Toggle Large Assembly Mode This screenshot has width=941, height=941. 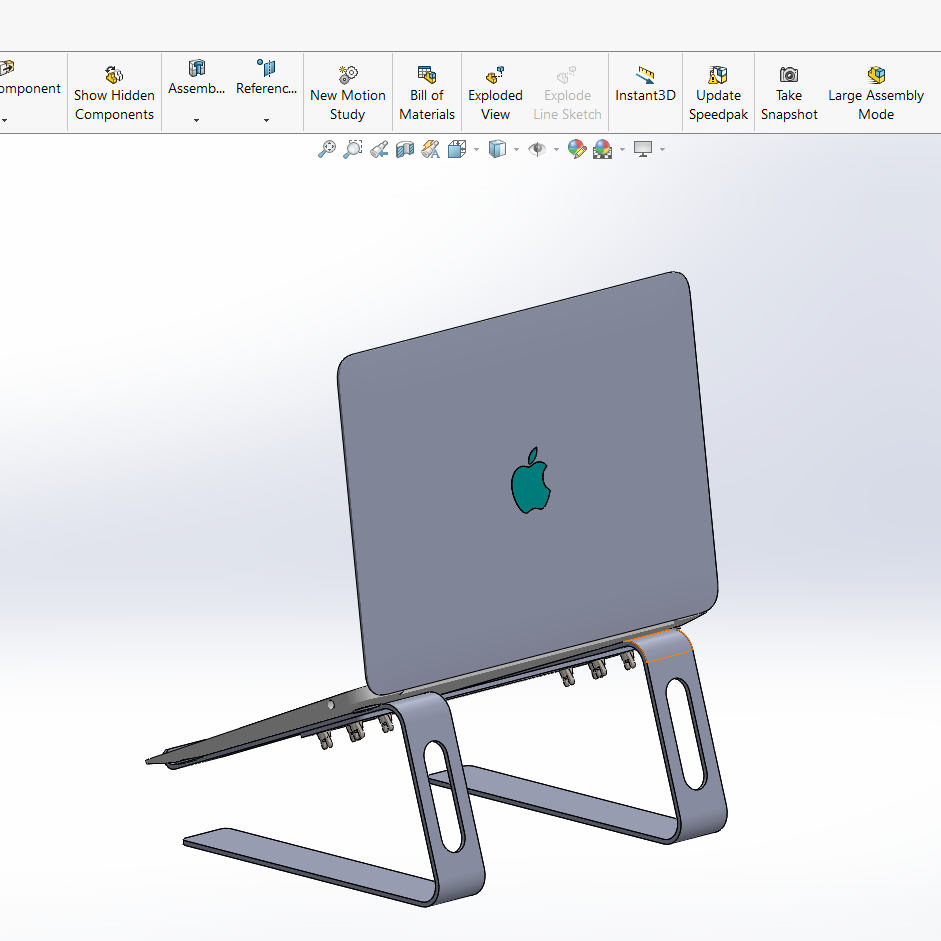click(876, 93)
